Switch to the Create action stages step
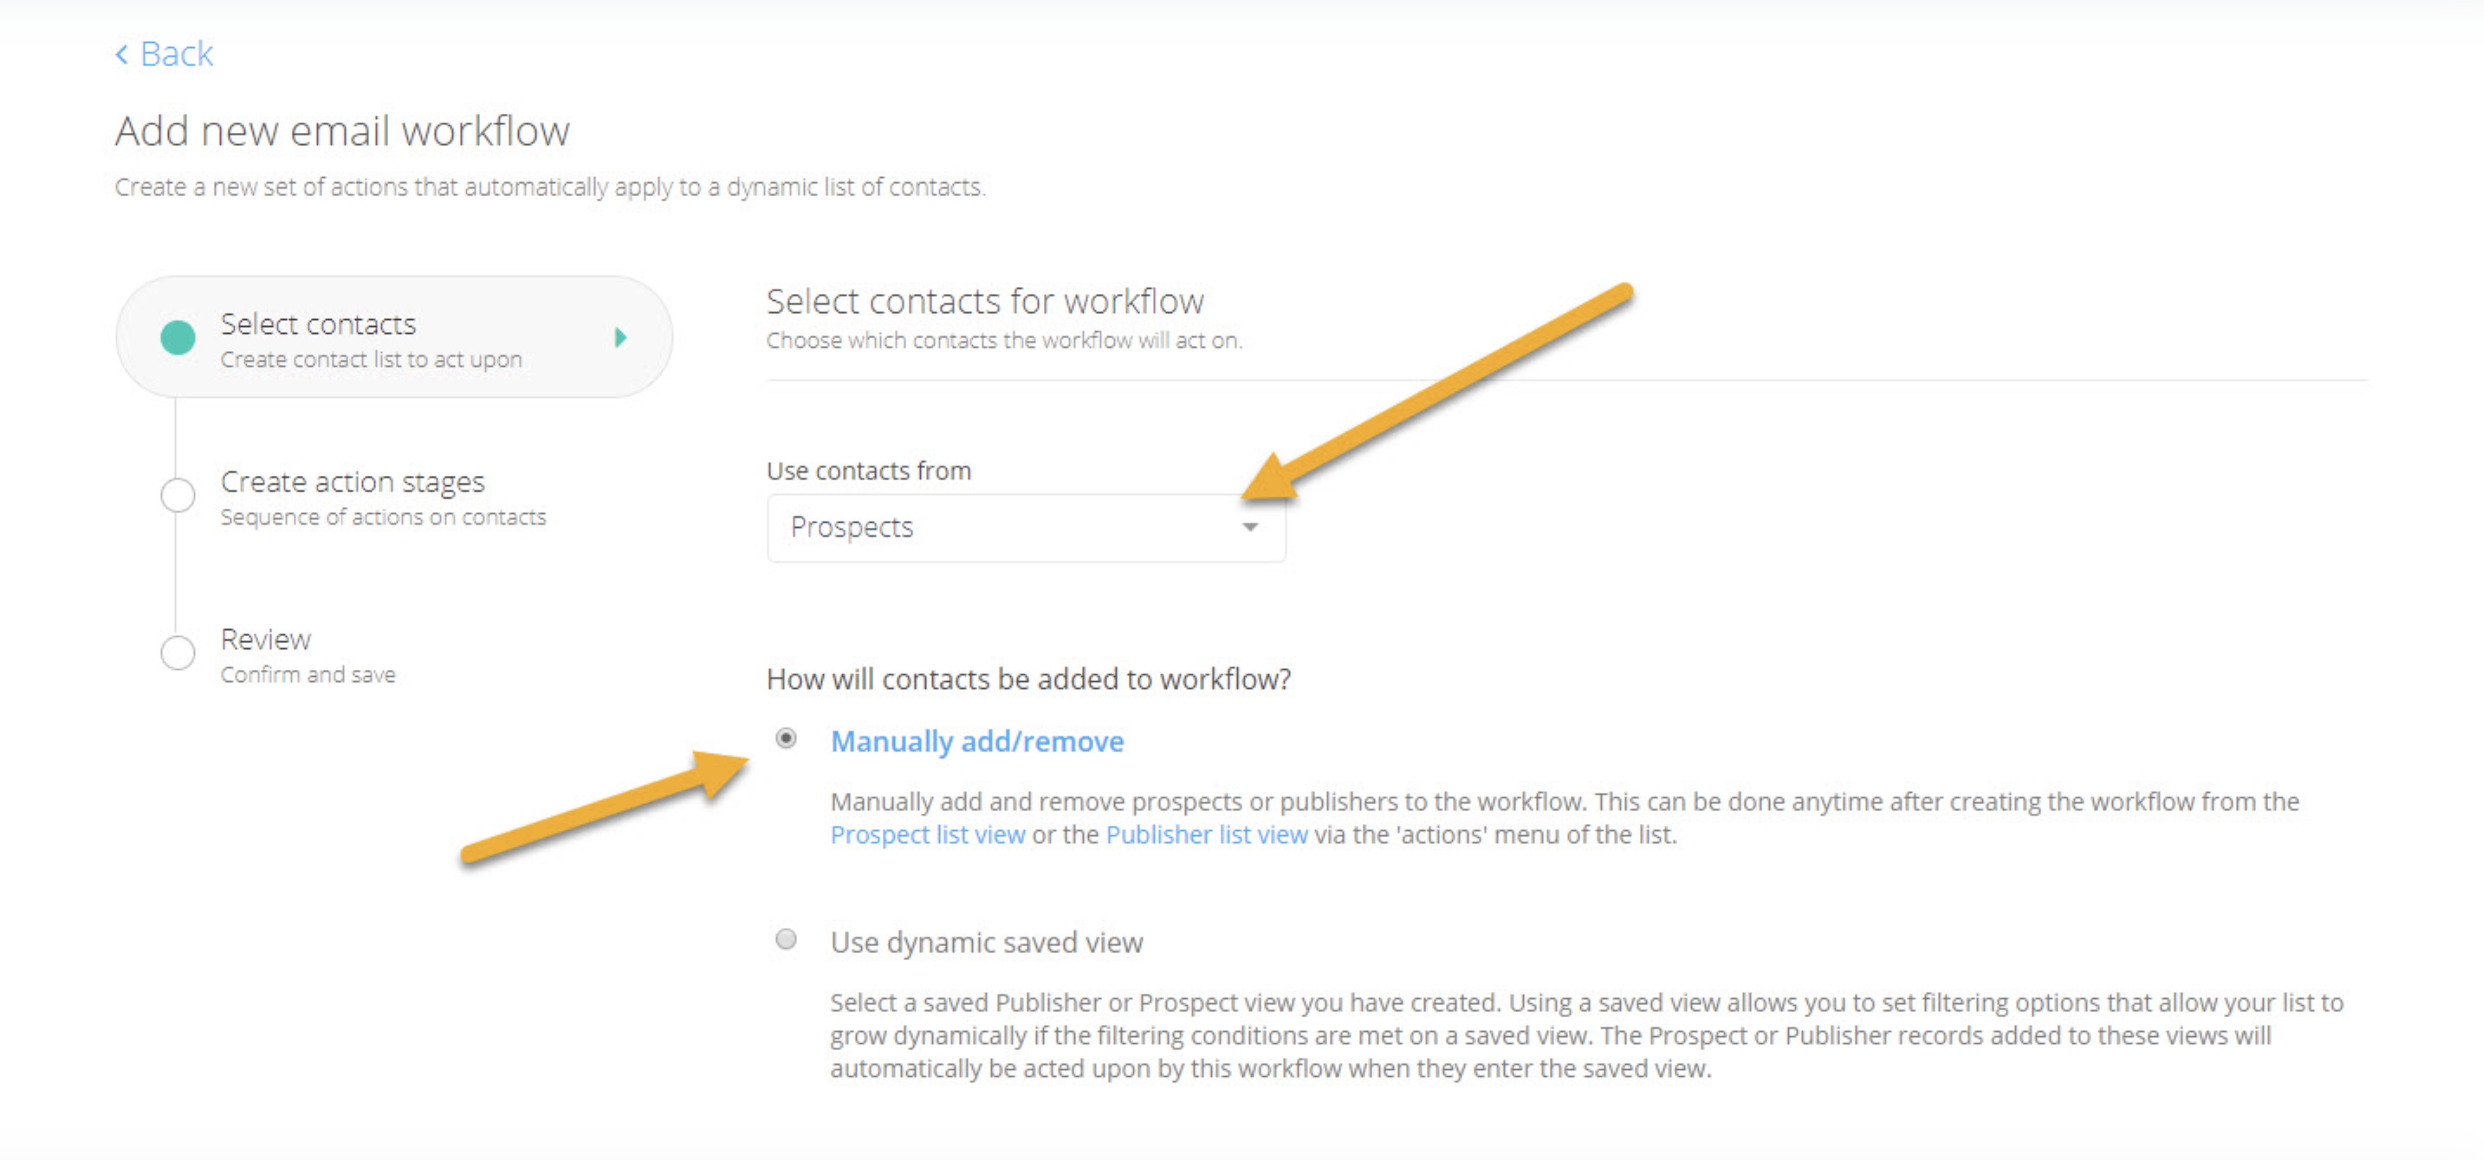The image size is (2484, 1160). pos(352,482)
